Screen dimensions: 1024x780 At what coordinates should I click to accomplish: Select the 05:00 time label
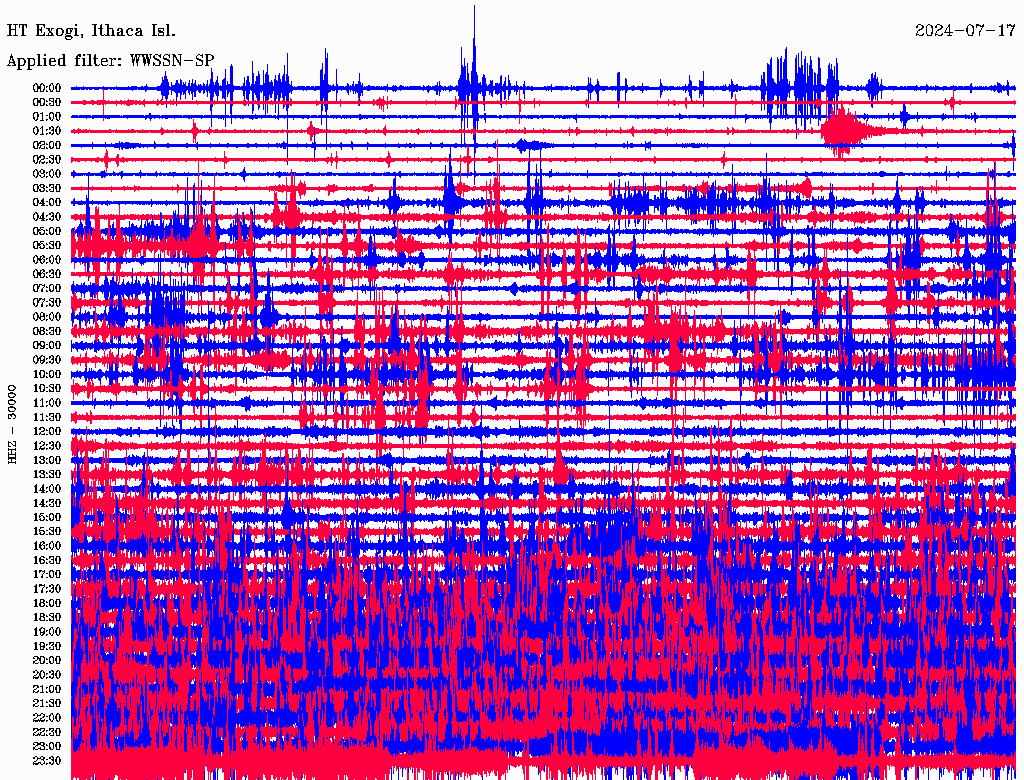47,231
